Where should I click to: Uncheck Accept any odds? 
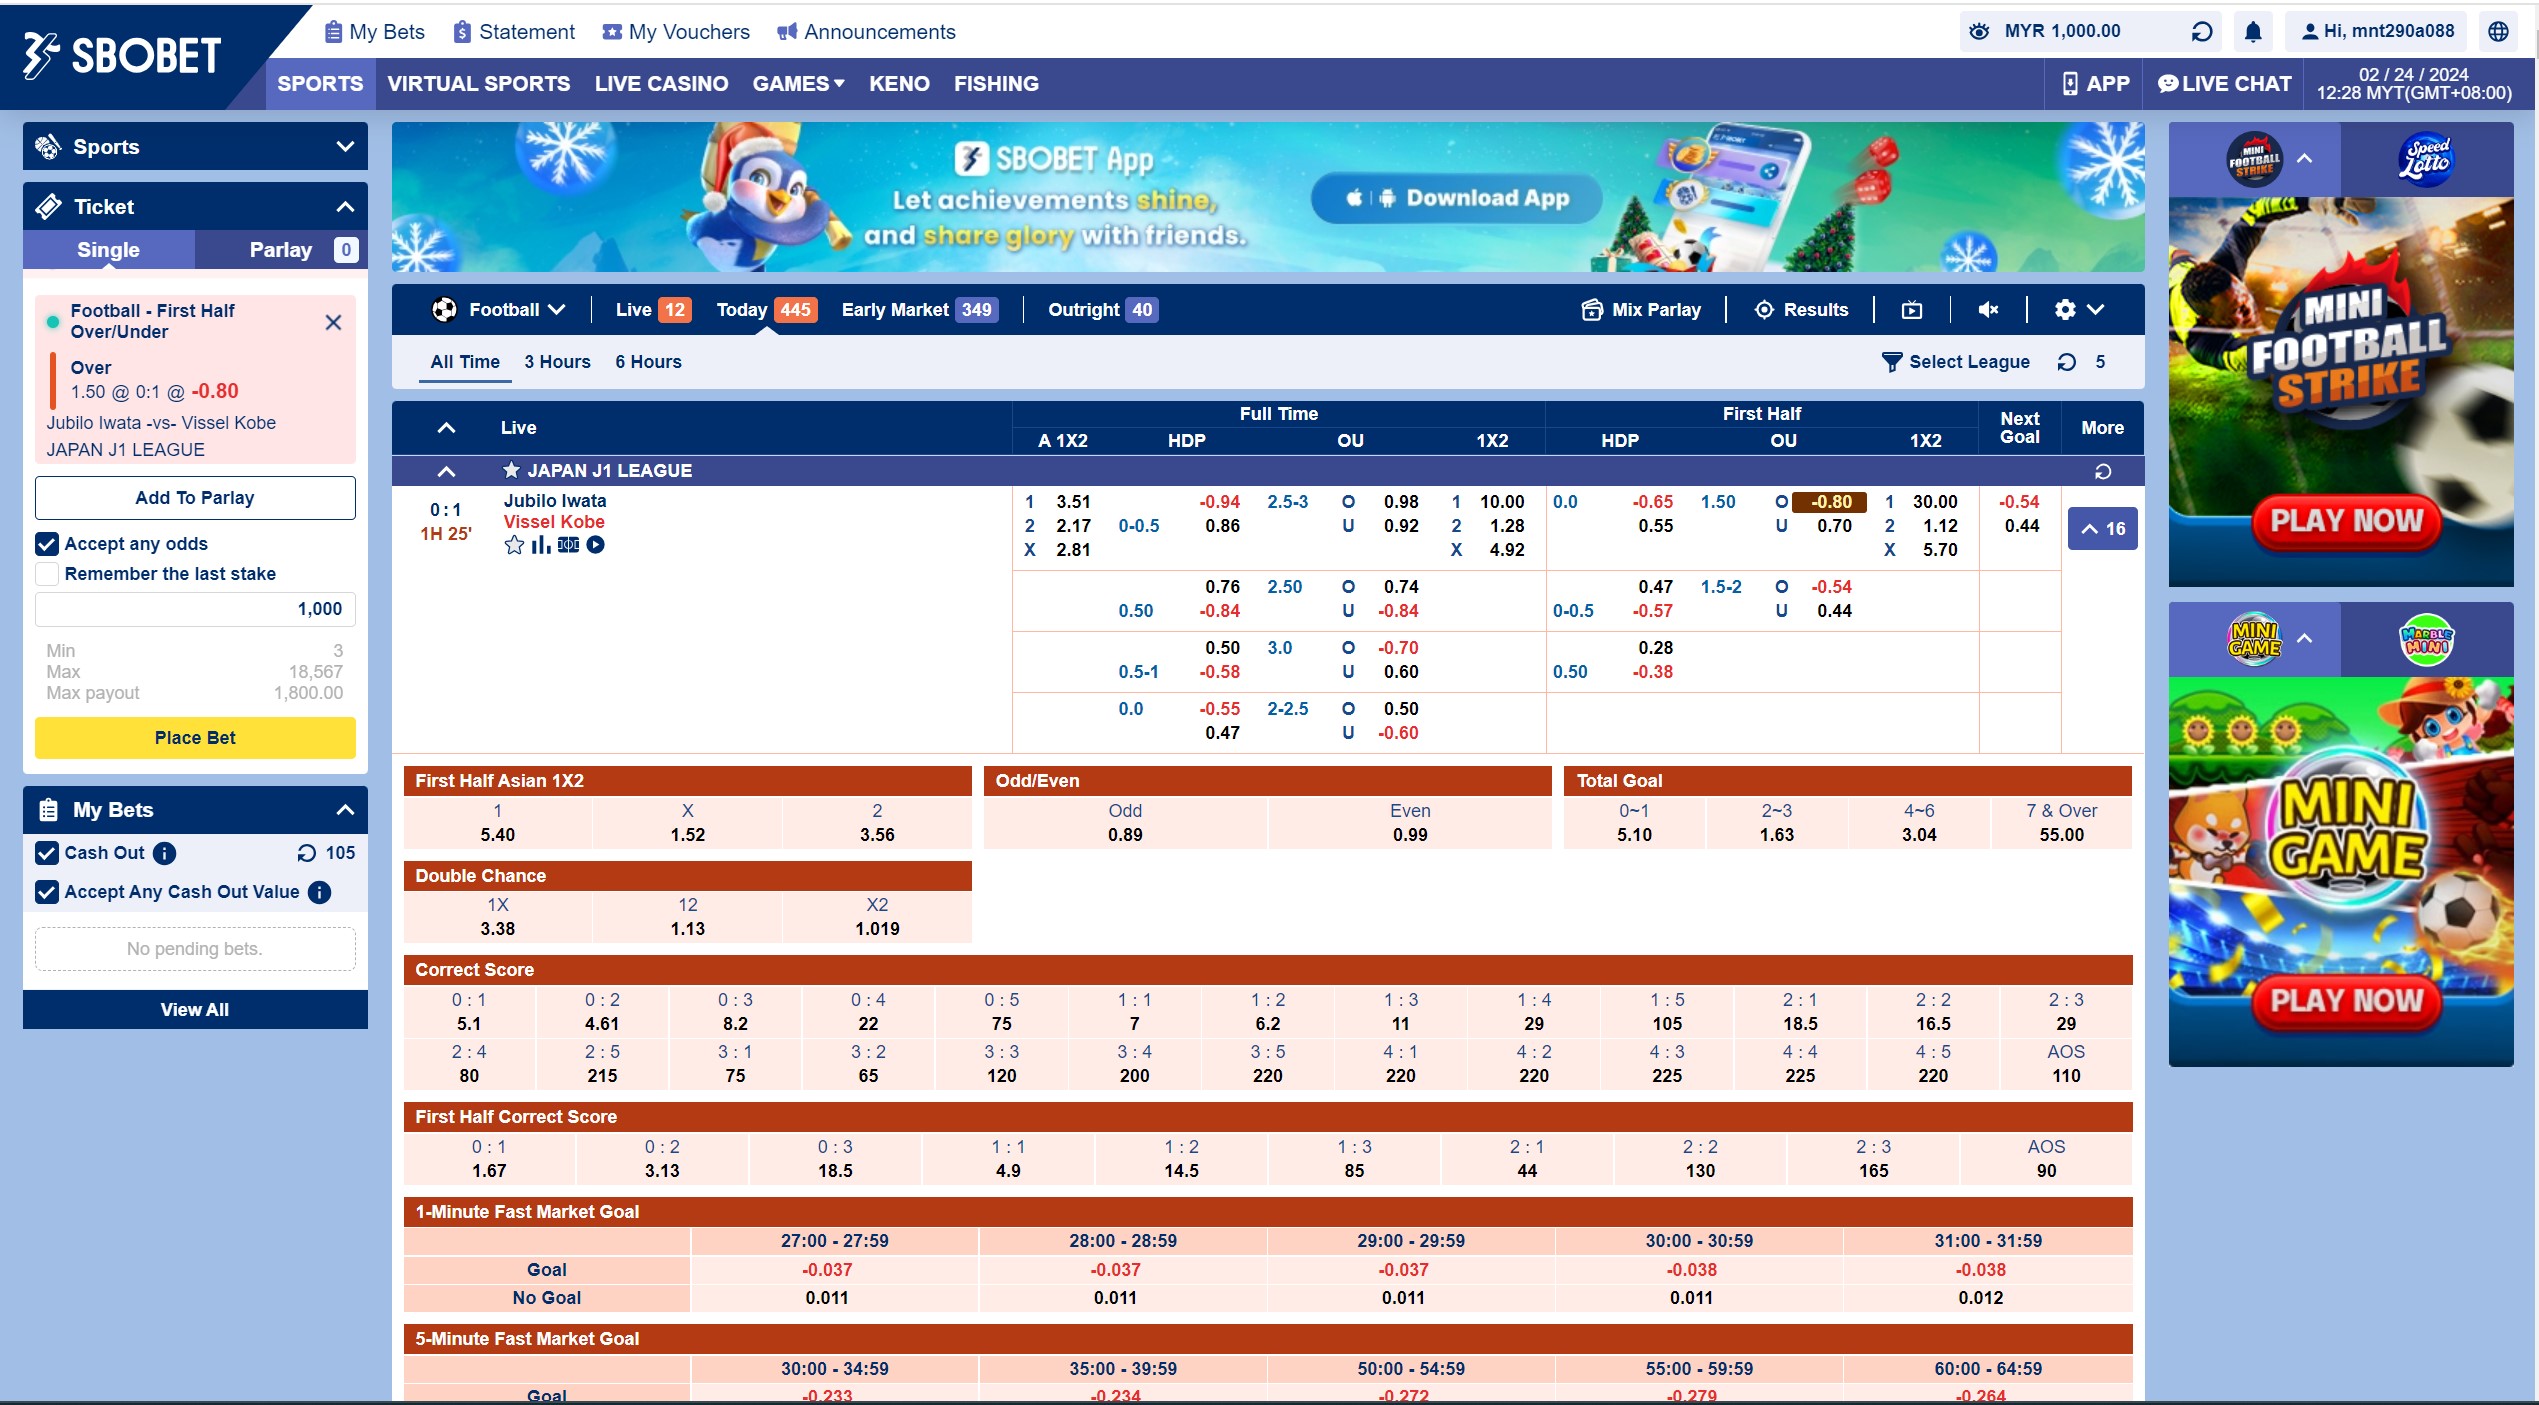pos(47,544)
